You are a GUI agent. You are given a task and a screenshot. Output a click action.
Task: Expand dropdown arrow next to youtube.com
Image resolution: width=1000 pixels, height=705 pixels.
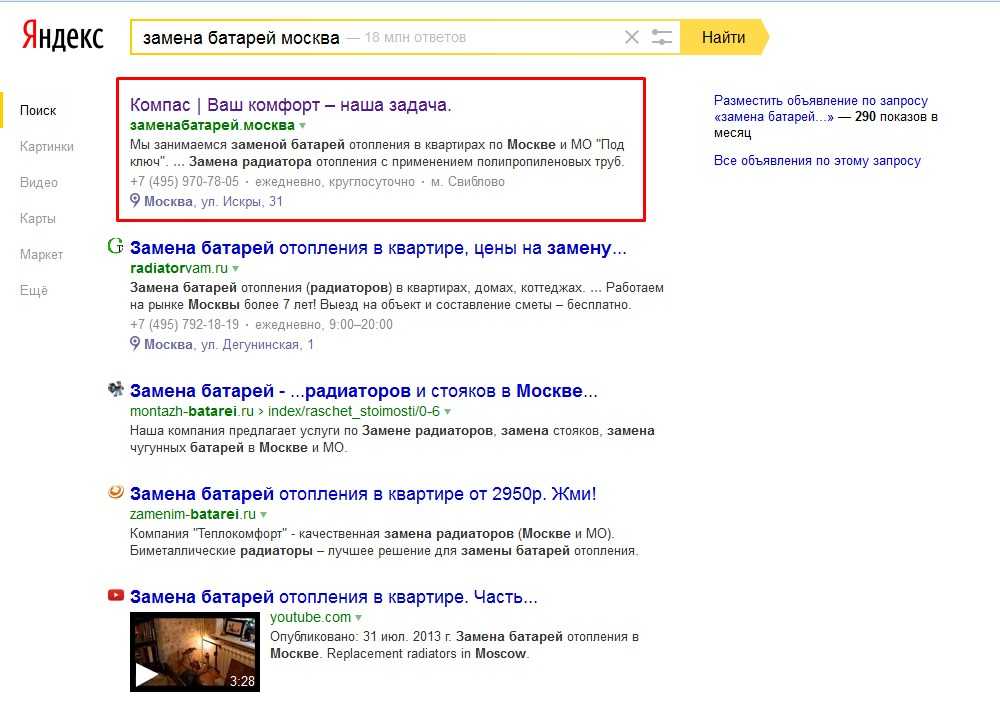(x=359, y=618)
